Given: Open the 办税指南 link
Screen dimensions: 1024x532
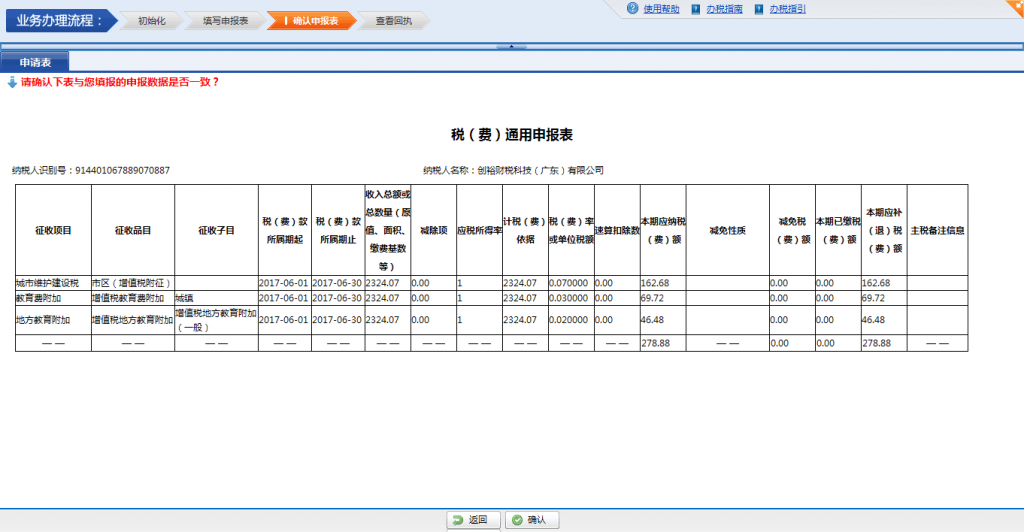Looking at the screenshot, I should pyautogui.click(x=723, y=9).
